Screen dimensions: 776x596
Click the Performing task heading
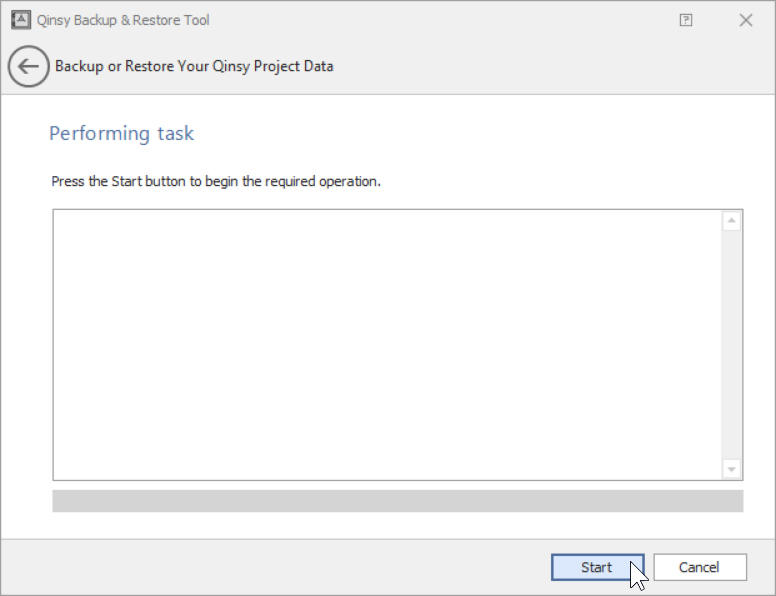point(122,134)
